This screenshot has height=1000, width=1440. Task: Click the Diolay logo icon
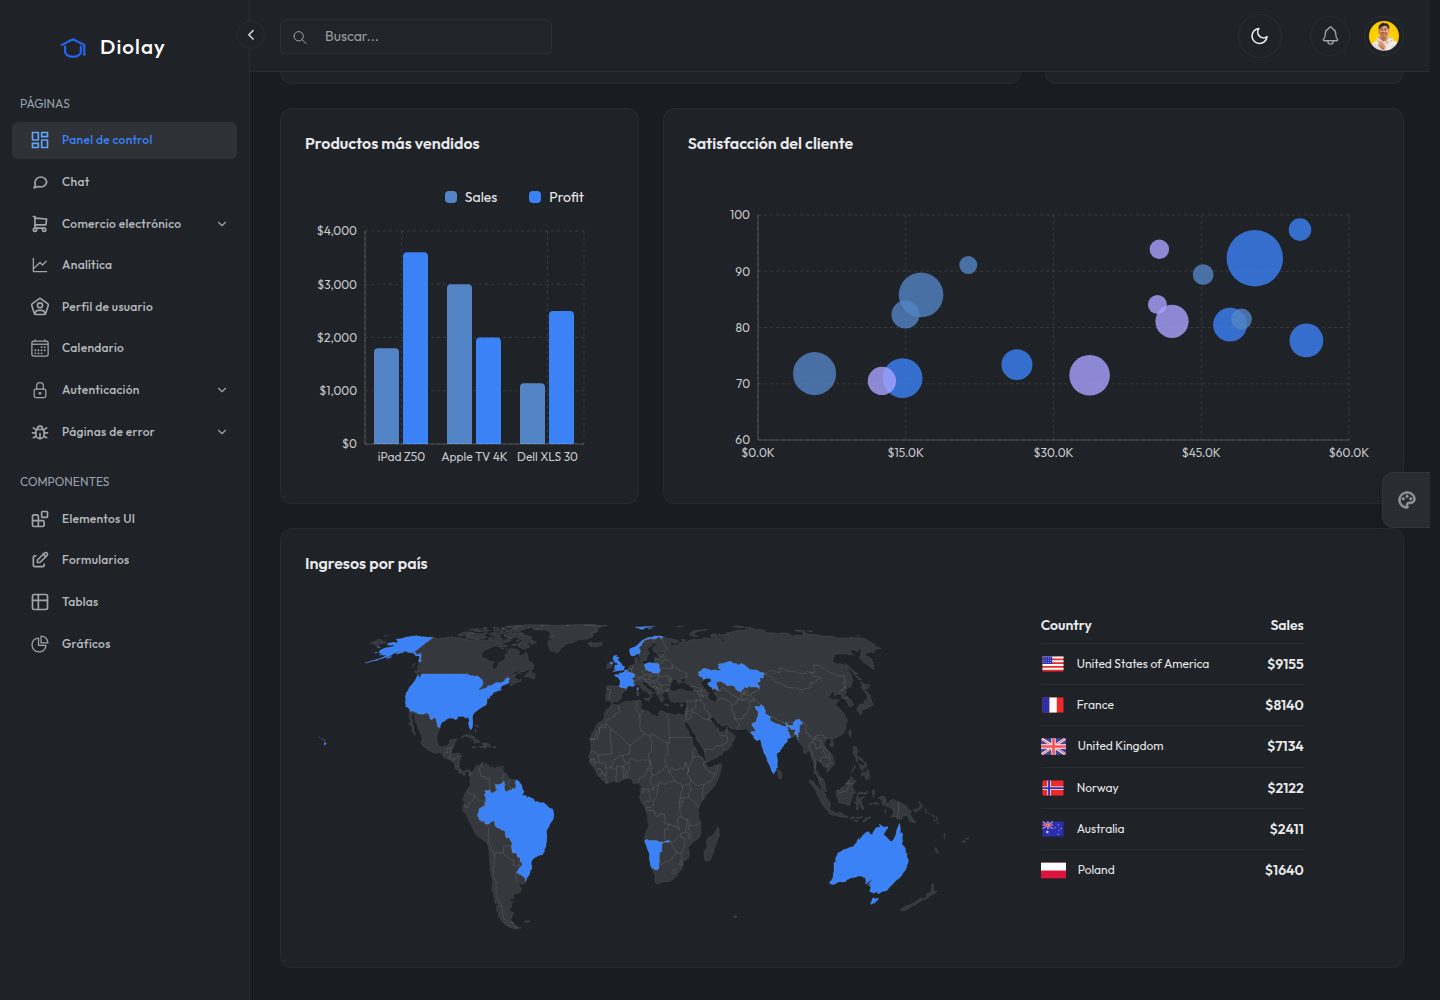point(73,48)
